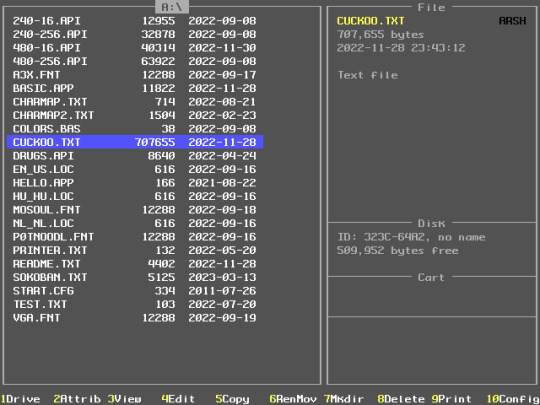The width and height of the screenshot is (540, 405).
Task: Click date 2022-11-30 of 480-16.API
Action: pyautogui.click(x=222, y=48)
